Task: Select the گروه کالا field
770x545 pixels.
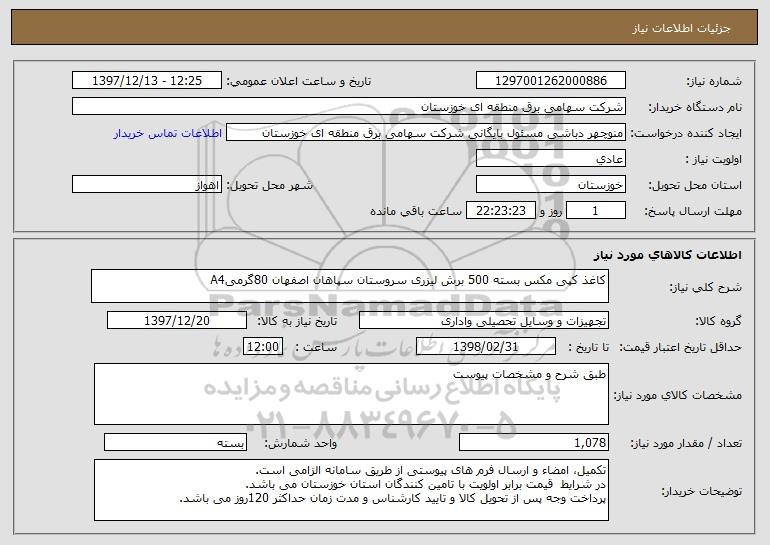Action: click(484, 321)
